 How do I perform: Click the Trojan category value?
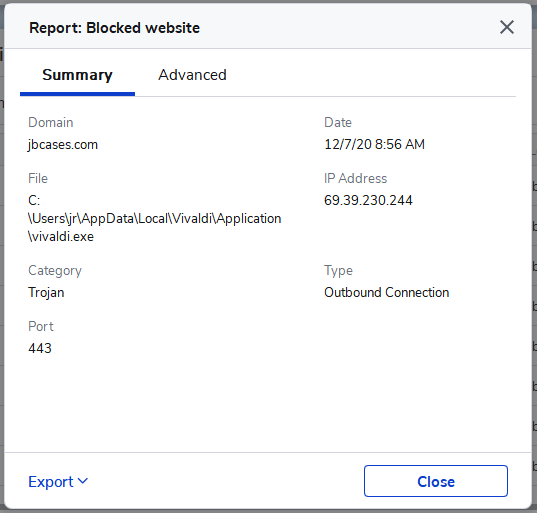(46, 293)
